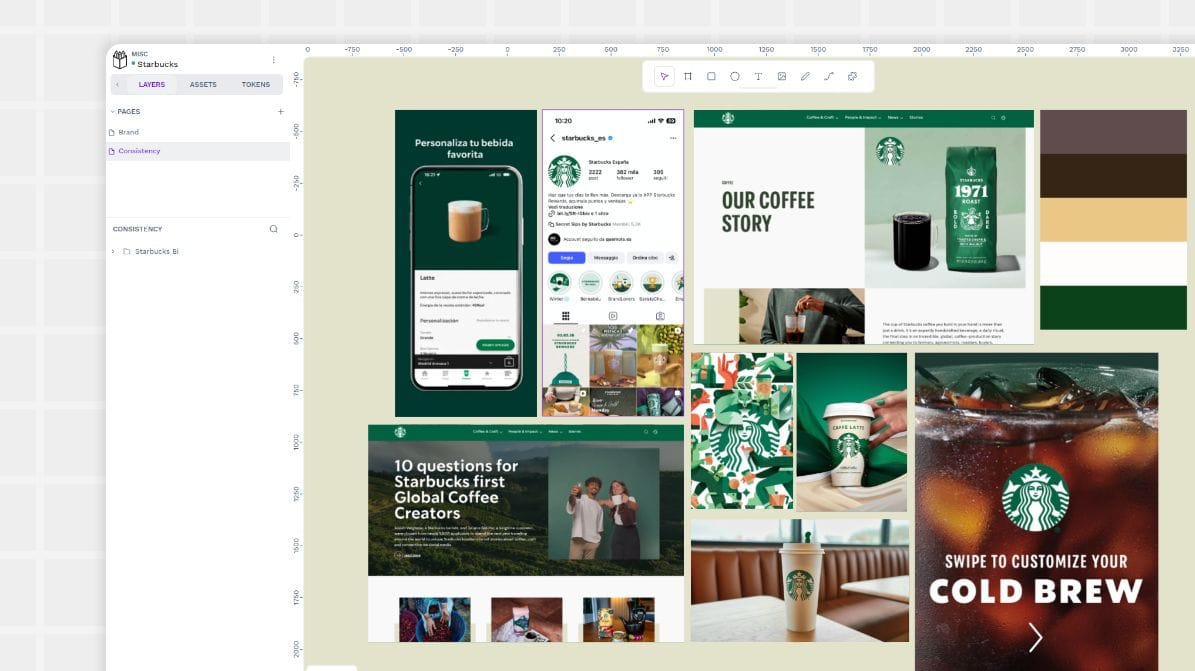Screen dimensions: 1195x671
Task: Expand the Starbucks Bi layer group
Action: (112, 251)
